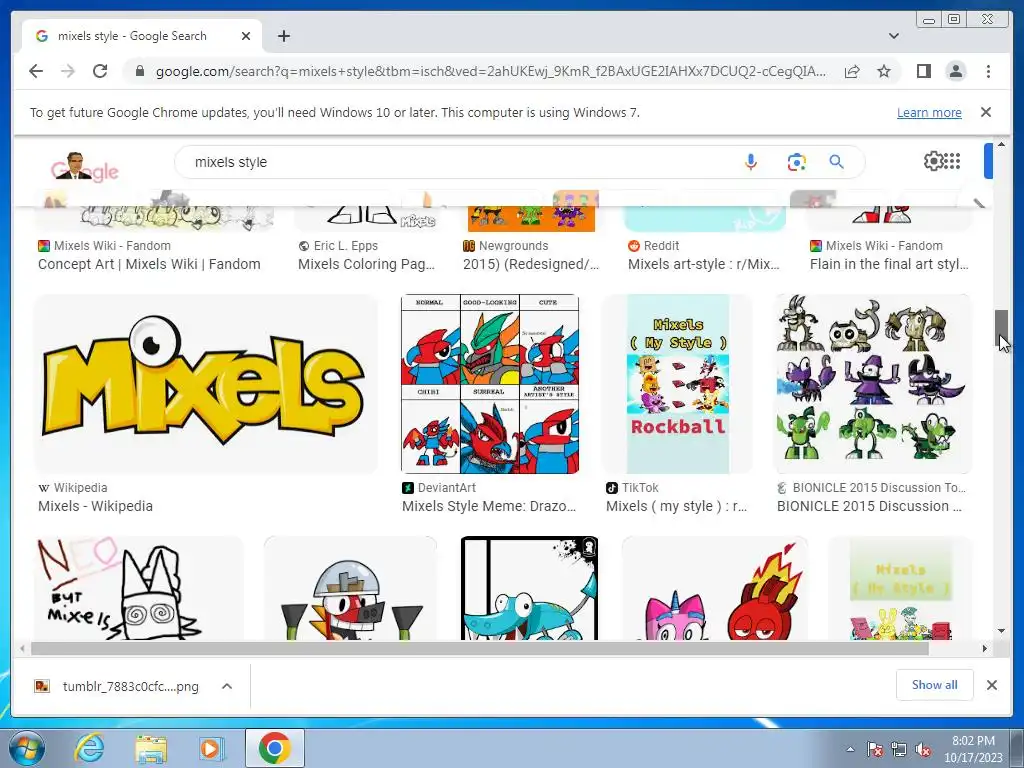Open the BIONICLE 2015 Discussion link
The height and width of the screenshot is (768, 1024).
pos(869,506)
